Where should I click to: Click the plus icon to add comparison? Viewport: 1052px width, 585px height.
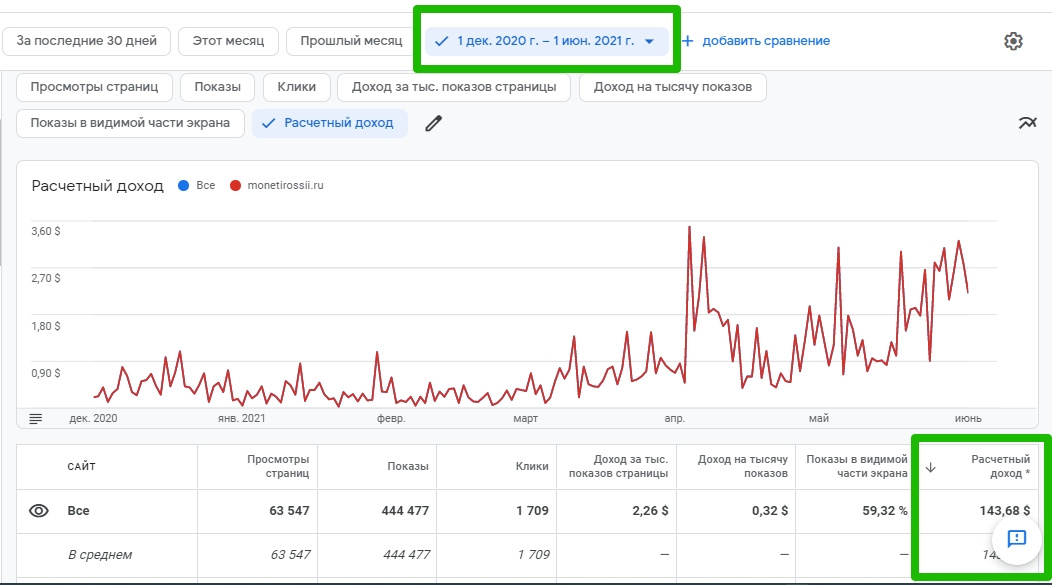688,41
